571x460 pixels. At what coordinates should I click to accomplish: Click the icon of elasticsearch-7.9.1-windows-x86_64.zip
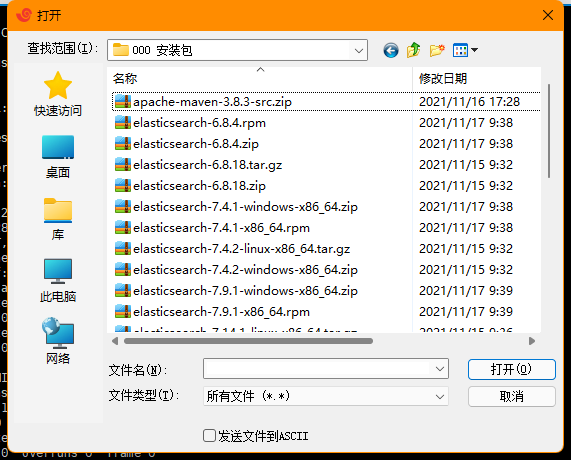(x=123, y=291)
